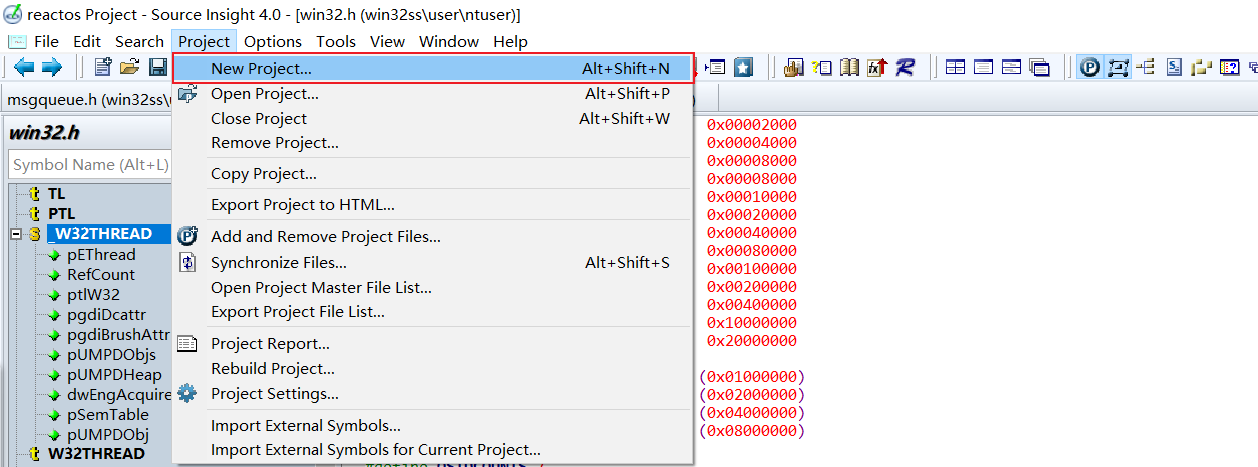Click the yellow hierarchy blocks icon
Screen dimensions: 1258x467
1202,67
